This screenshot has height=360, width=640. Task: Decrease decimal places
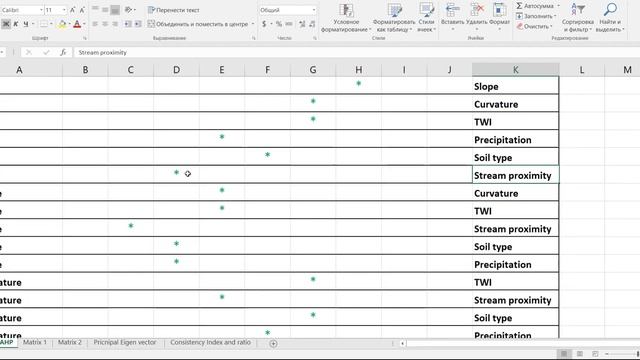(x=312, y=24)
